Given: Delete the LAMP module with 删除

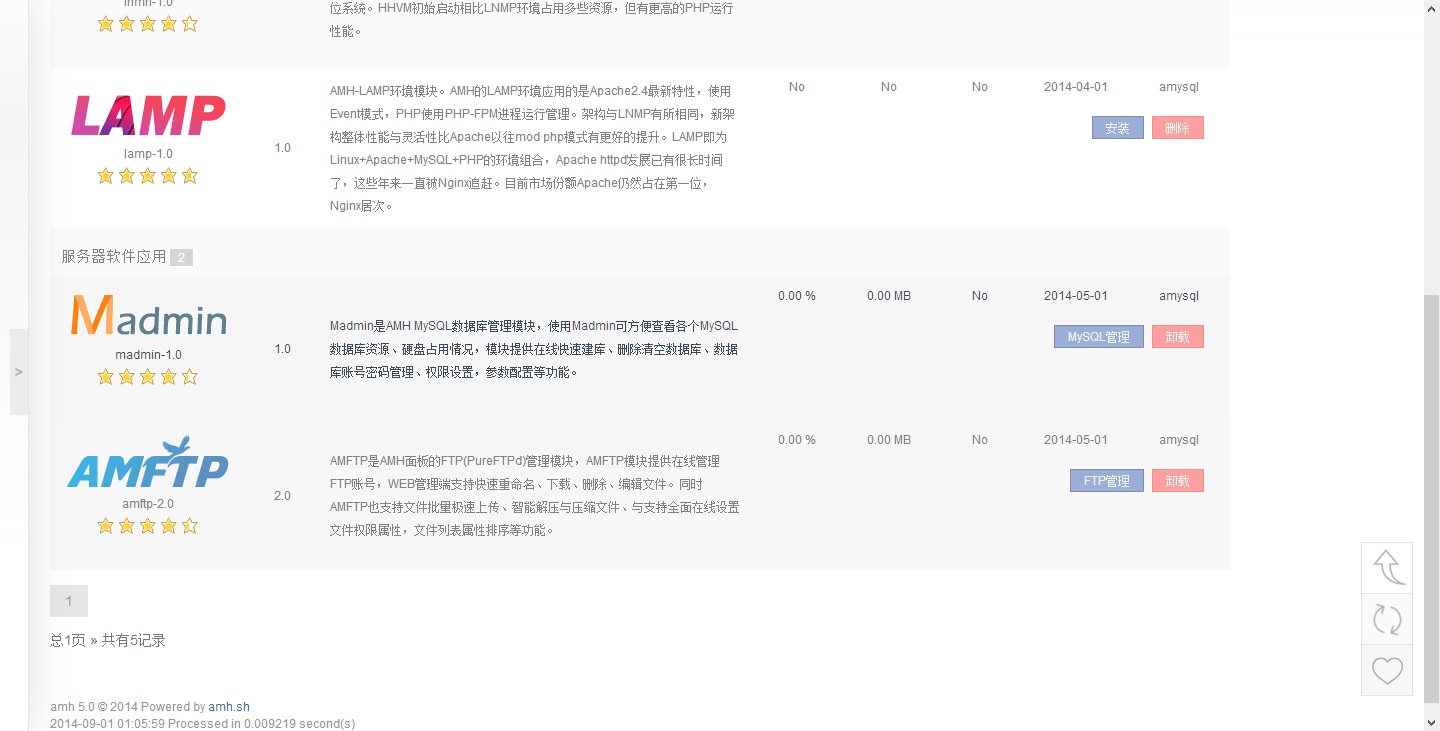Looking at the screenshot, I should [1177, 128].
